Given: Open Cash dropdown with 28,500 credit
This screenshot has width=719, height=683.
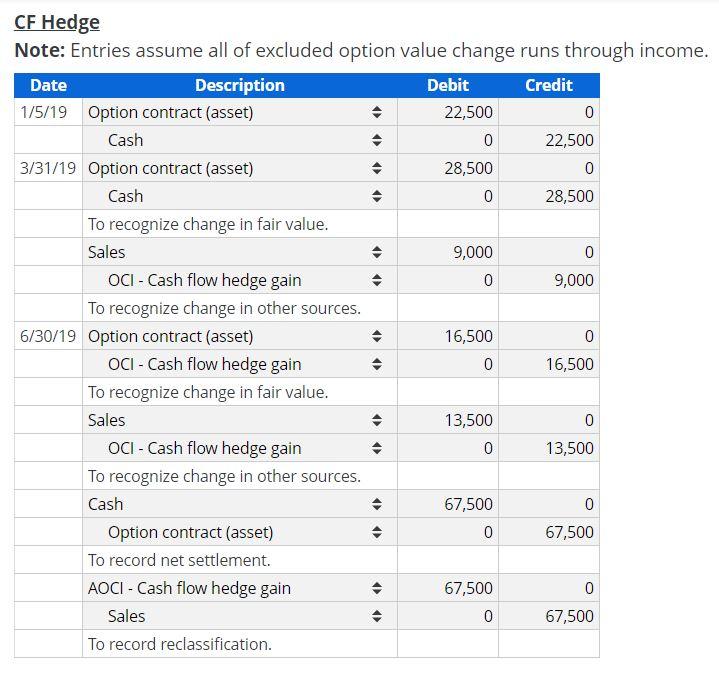Looking at the screenshot, I should [240, 196].
